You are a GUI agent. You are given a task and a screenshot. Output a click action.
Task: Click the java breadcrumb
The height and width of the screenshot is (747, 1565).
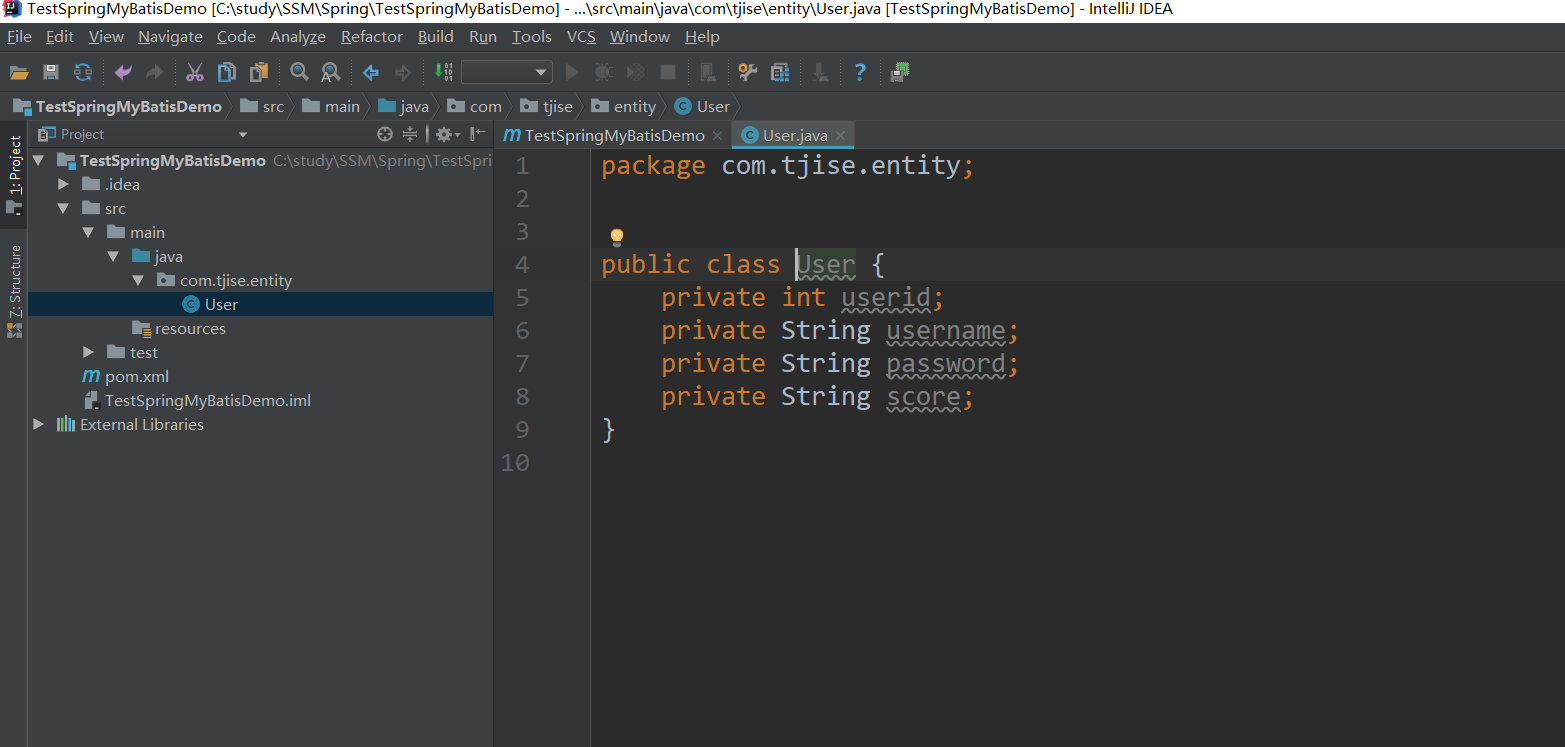(x=403, y=106)
